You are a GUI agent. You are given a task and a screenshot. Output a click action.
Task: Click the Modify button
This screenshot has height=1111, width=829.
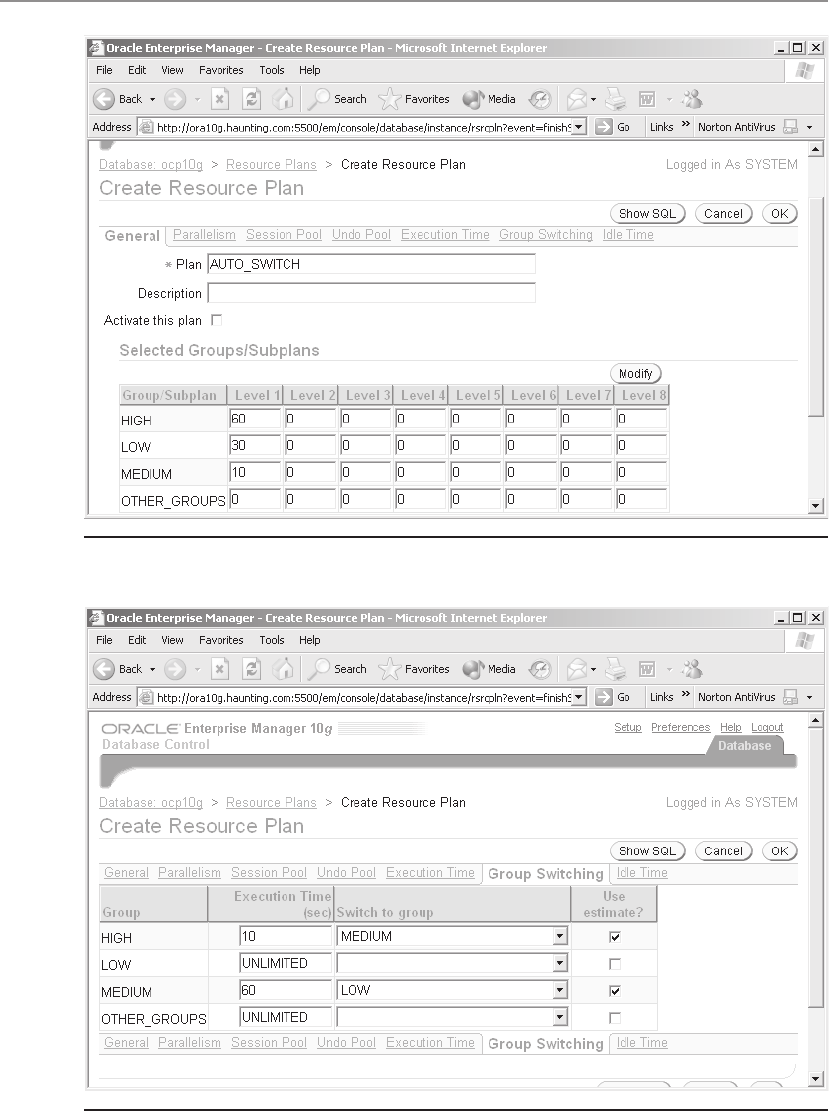[636, 373]
